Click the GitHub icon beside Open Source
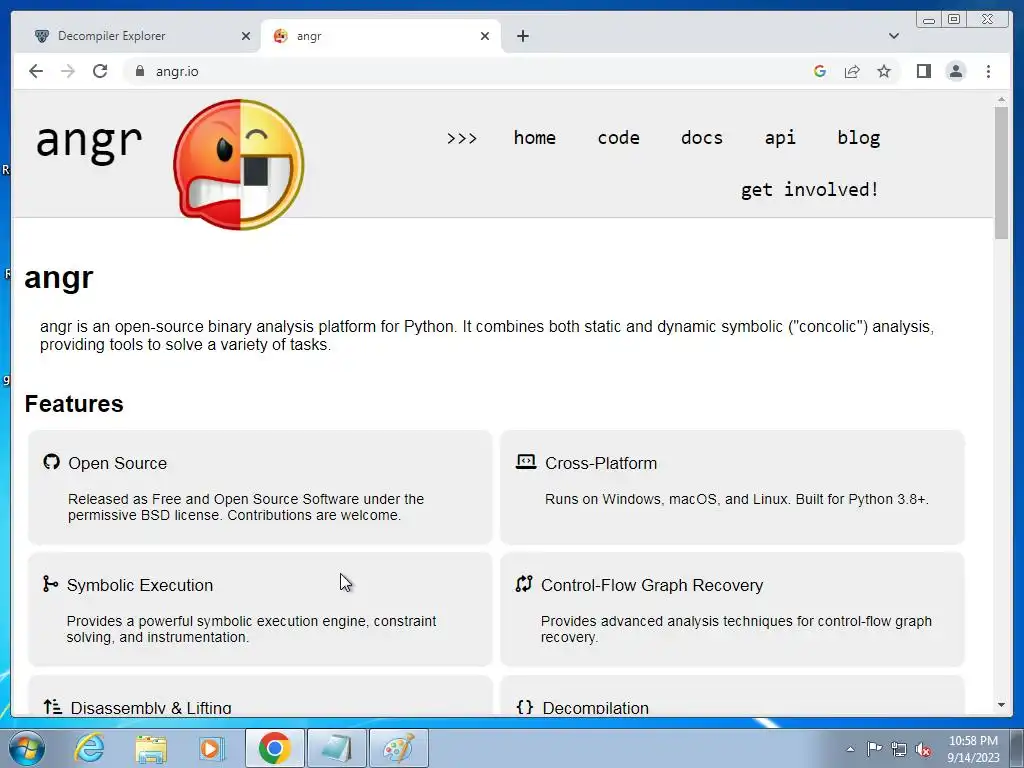Image resolution: width=1024 pixels, height=768 pixels. (x=52, y=462)
